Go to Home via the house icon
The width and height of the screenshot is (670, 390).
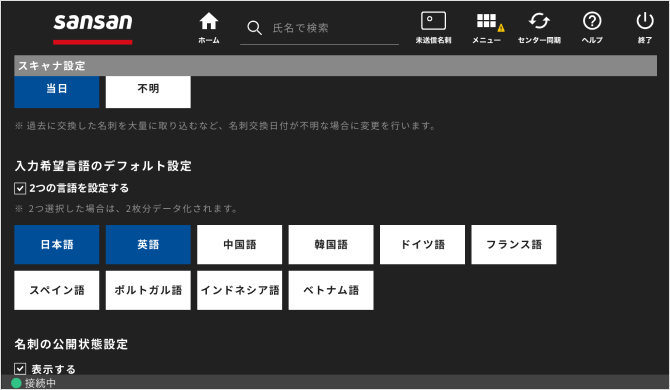[x=209, y=21]
